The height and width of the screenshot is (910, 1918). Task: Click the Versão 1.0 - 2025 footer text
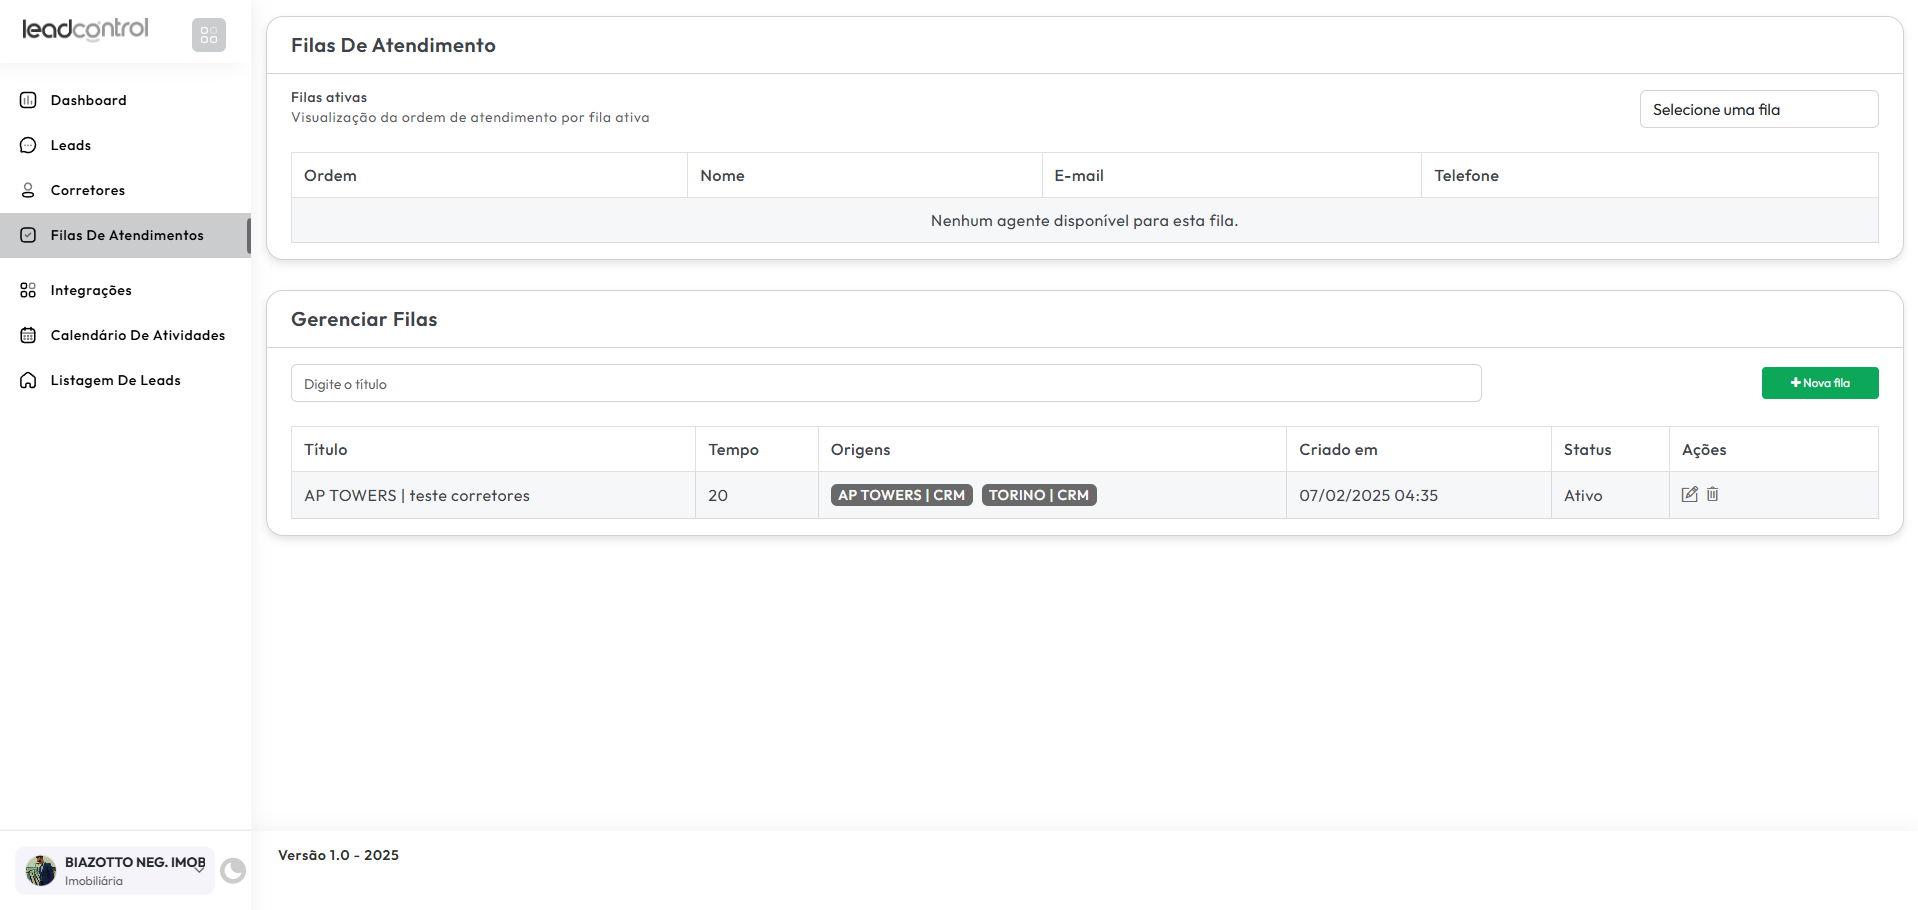tap(338, 855)
